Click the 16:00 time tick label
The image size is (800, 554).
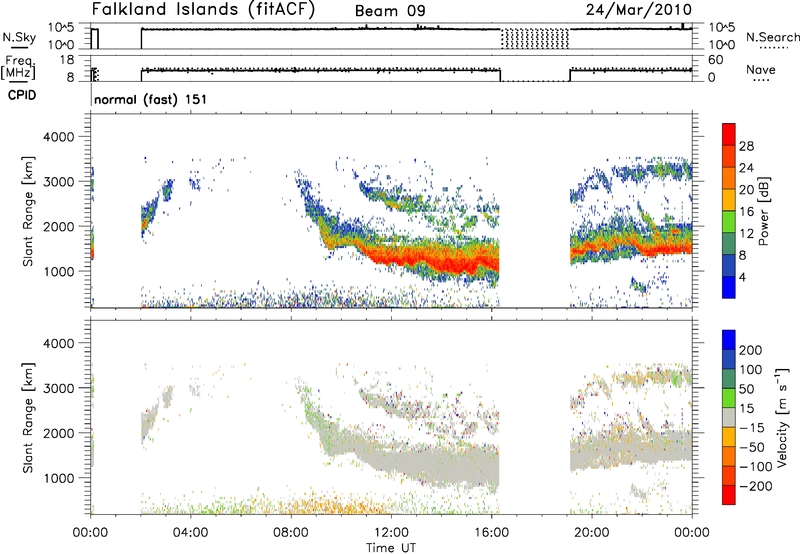tap(491, 533)
